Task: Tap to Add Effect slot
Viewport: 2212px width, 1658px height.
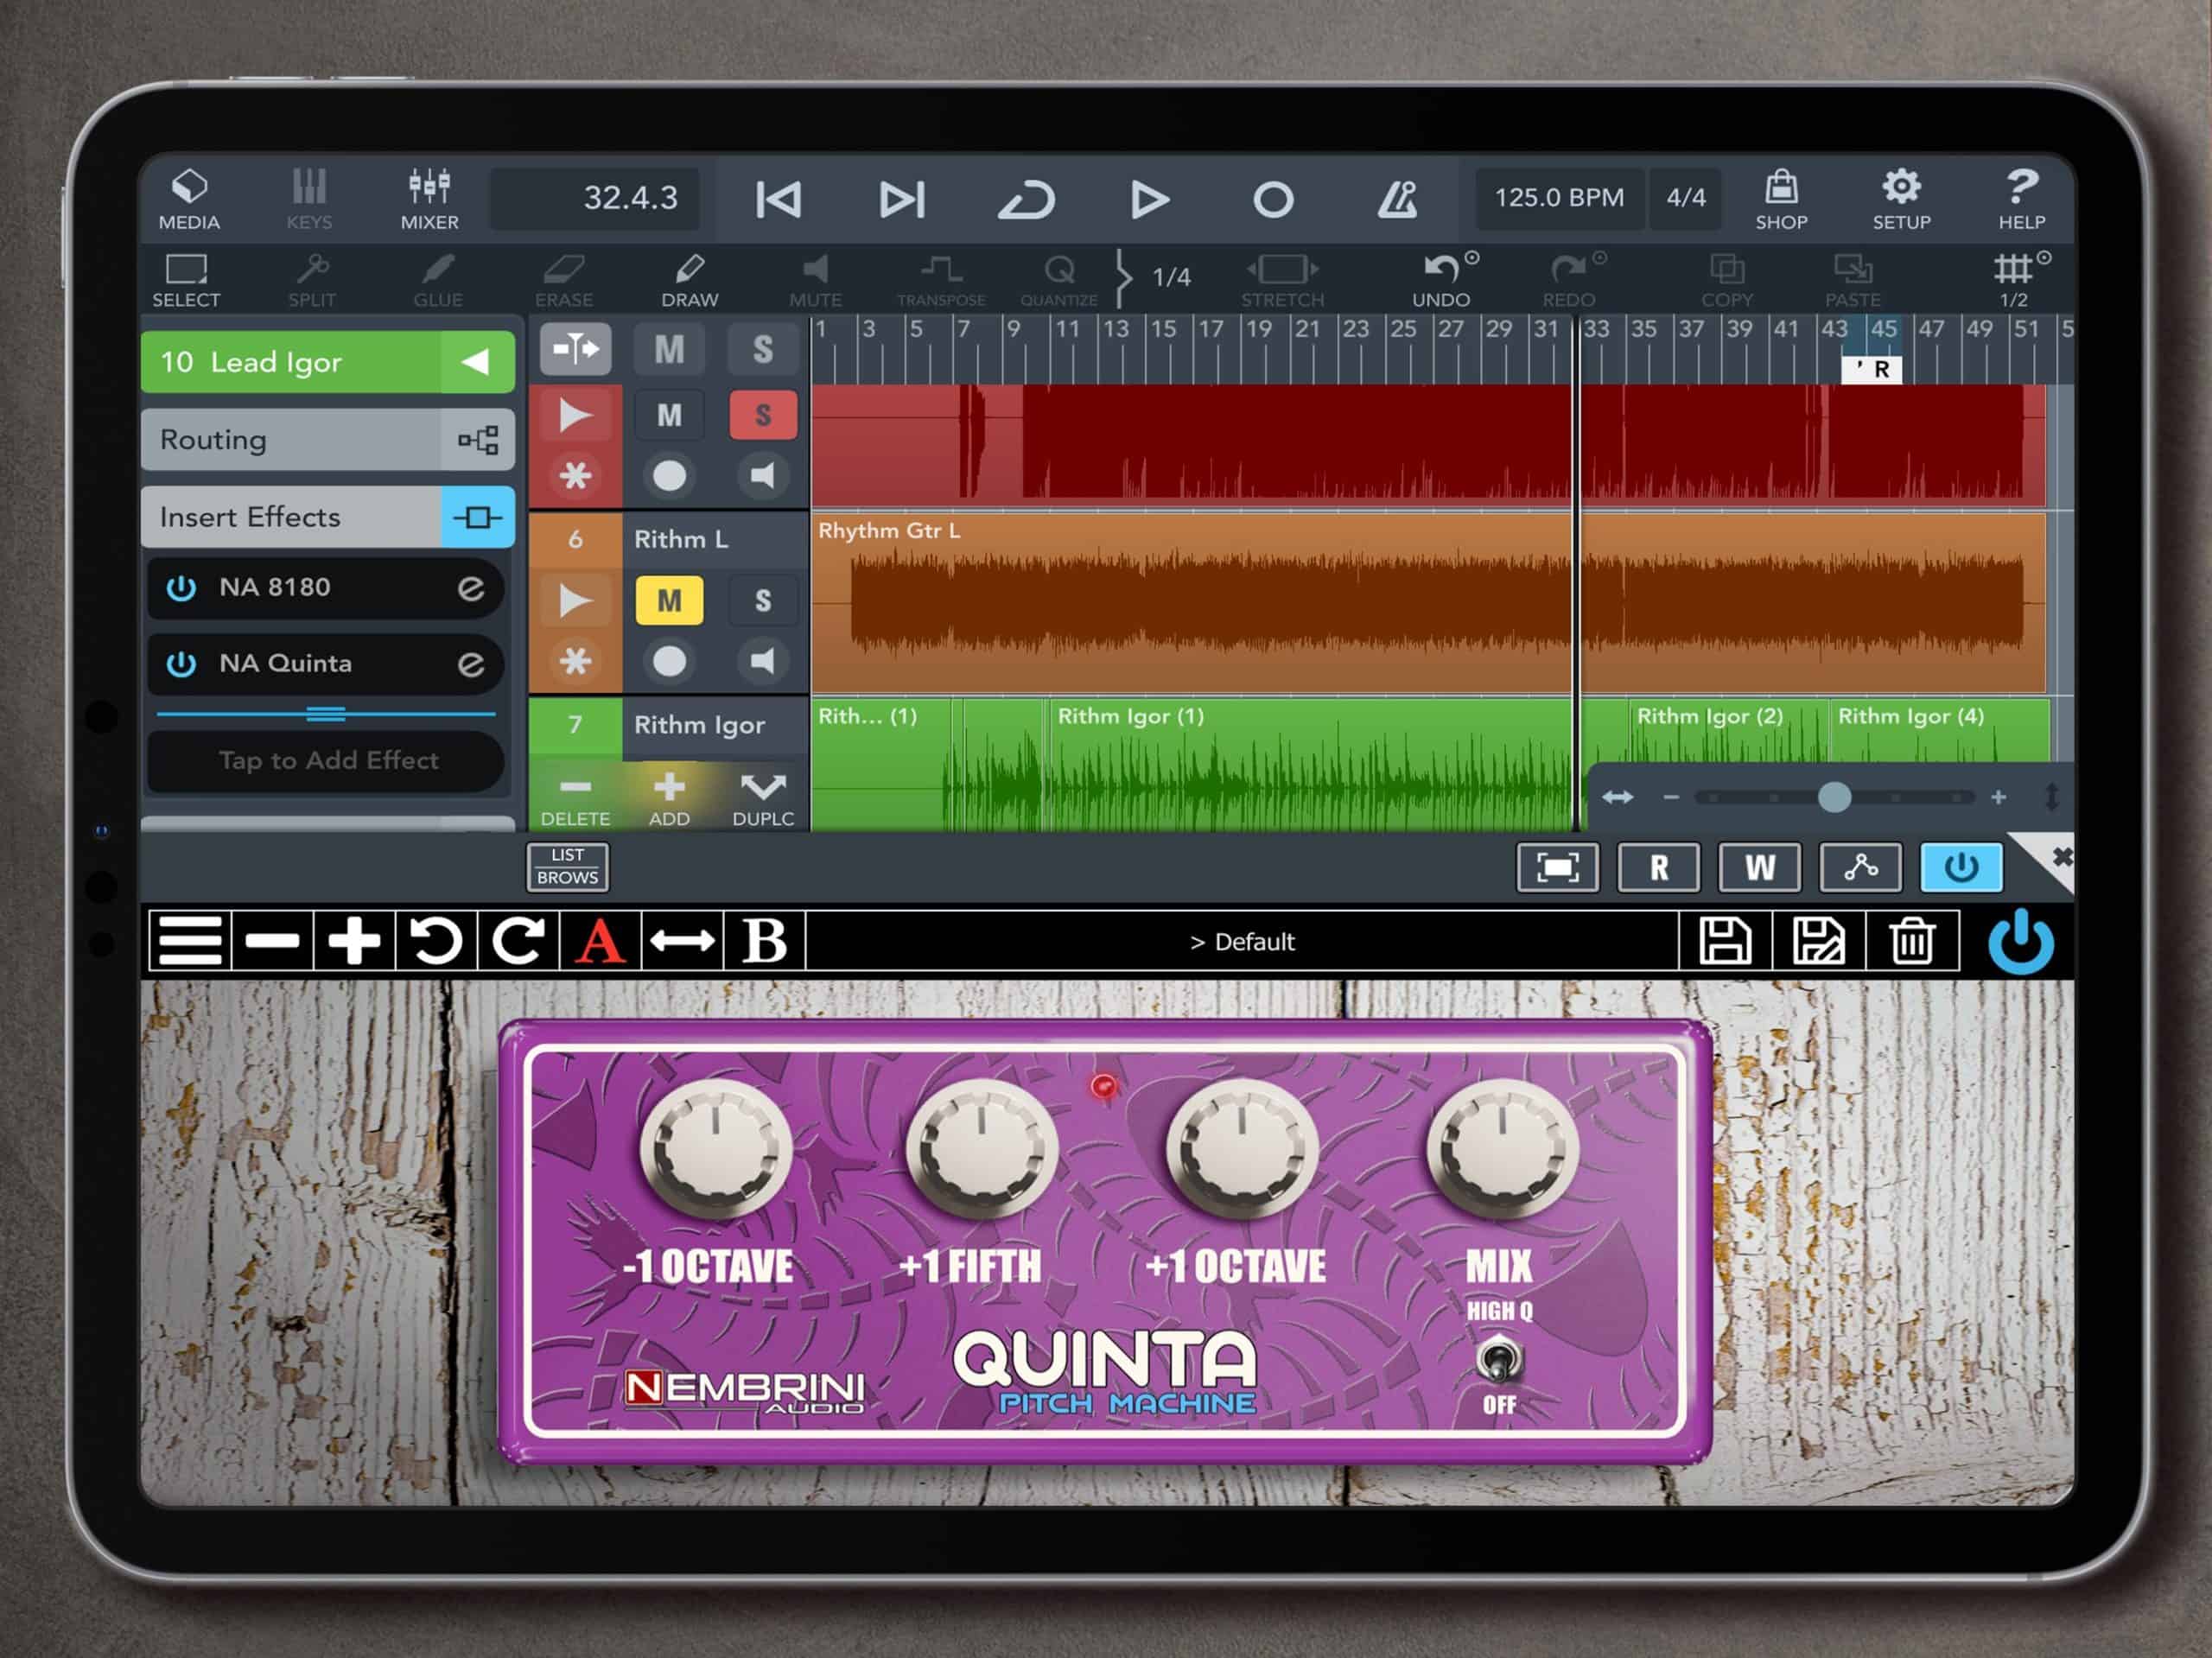Action: [x=327, y=761]
